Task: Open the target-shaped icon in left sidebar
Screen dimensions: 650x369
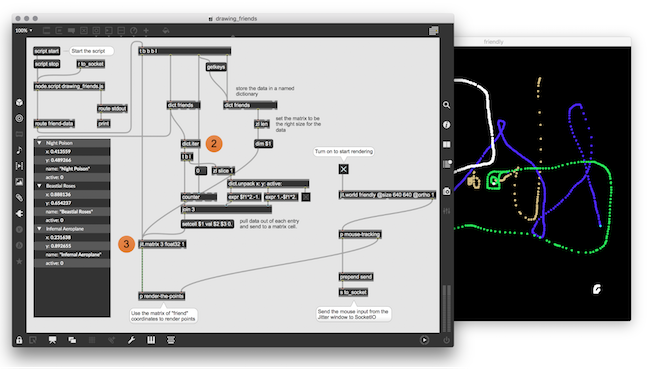Action: (19, 118)
